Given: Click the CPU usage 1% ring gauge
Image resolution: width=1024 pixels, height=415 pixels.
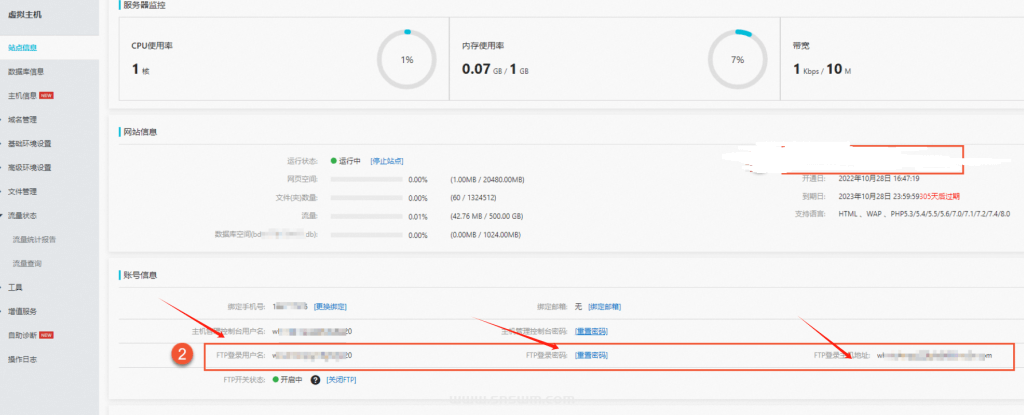Looking at the screenshot, I should (407, 59).
